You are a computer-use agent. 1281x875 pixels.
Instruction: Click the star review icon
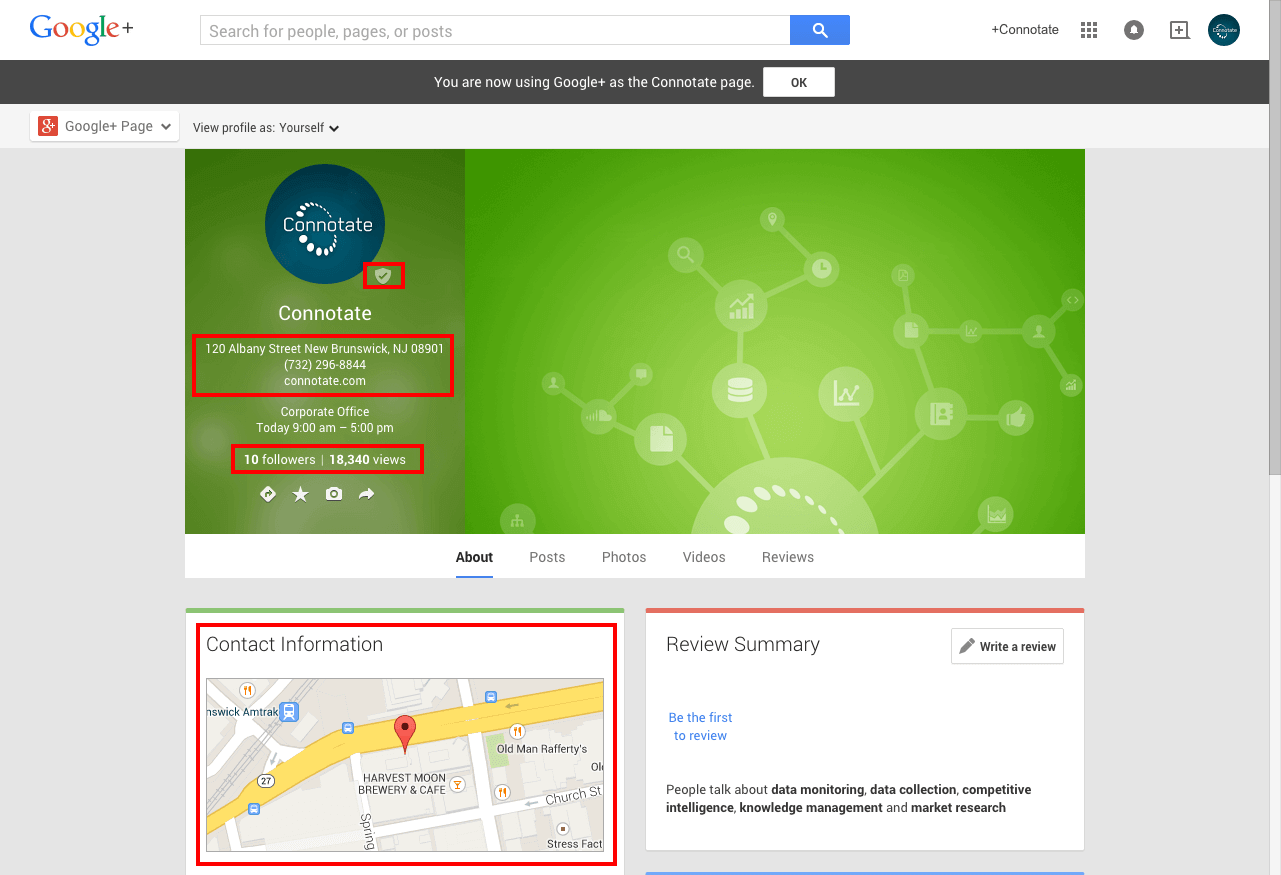pyautogui.click(x=300, y=494)
